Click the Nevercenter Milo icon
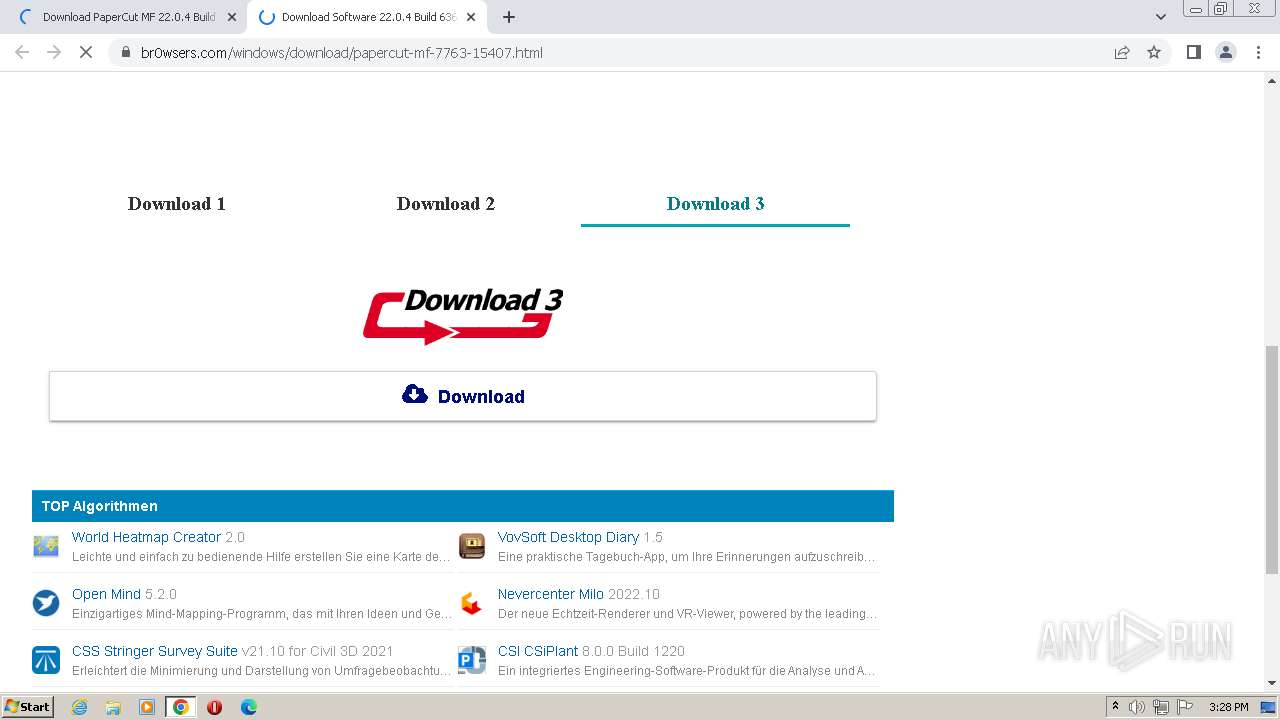This screenshot has height=720, width=1280. [472, 603]
